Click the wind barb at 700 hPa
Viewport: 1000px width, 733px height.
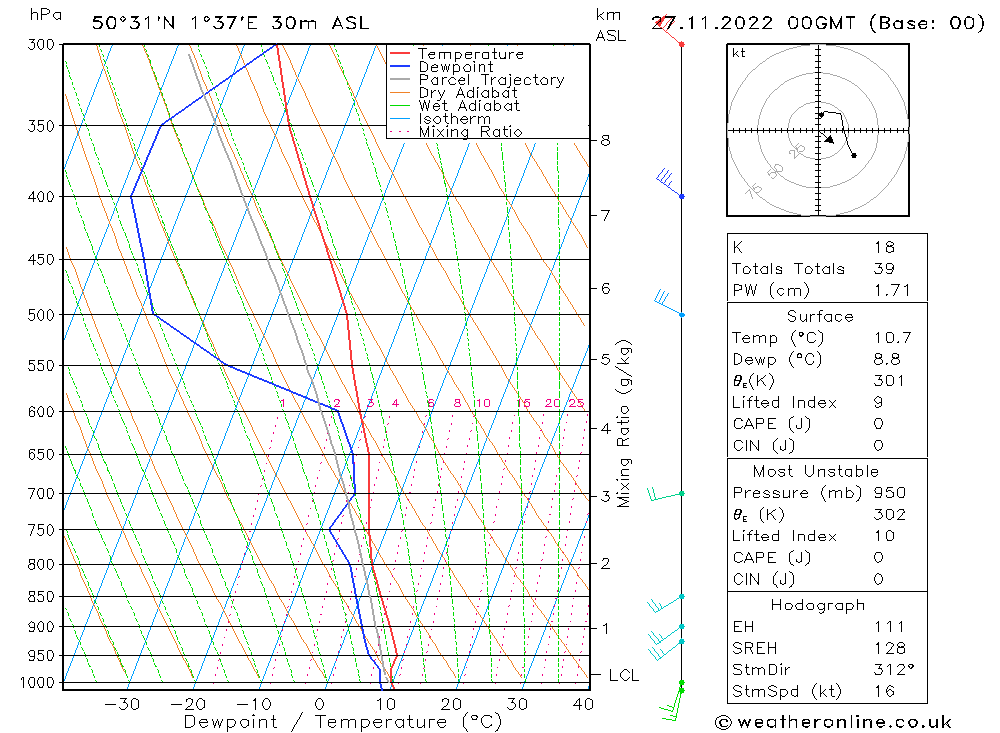[x=666, y=494]
